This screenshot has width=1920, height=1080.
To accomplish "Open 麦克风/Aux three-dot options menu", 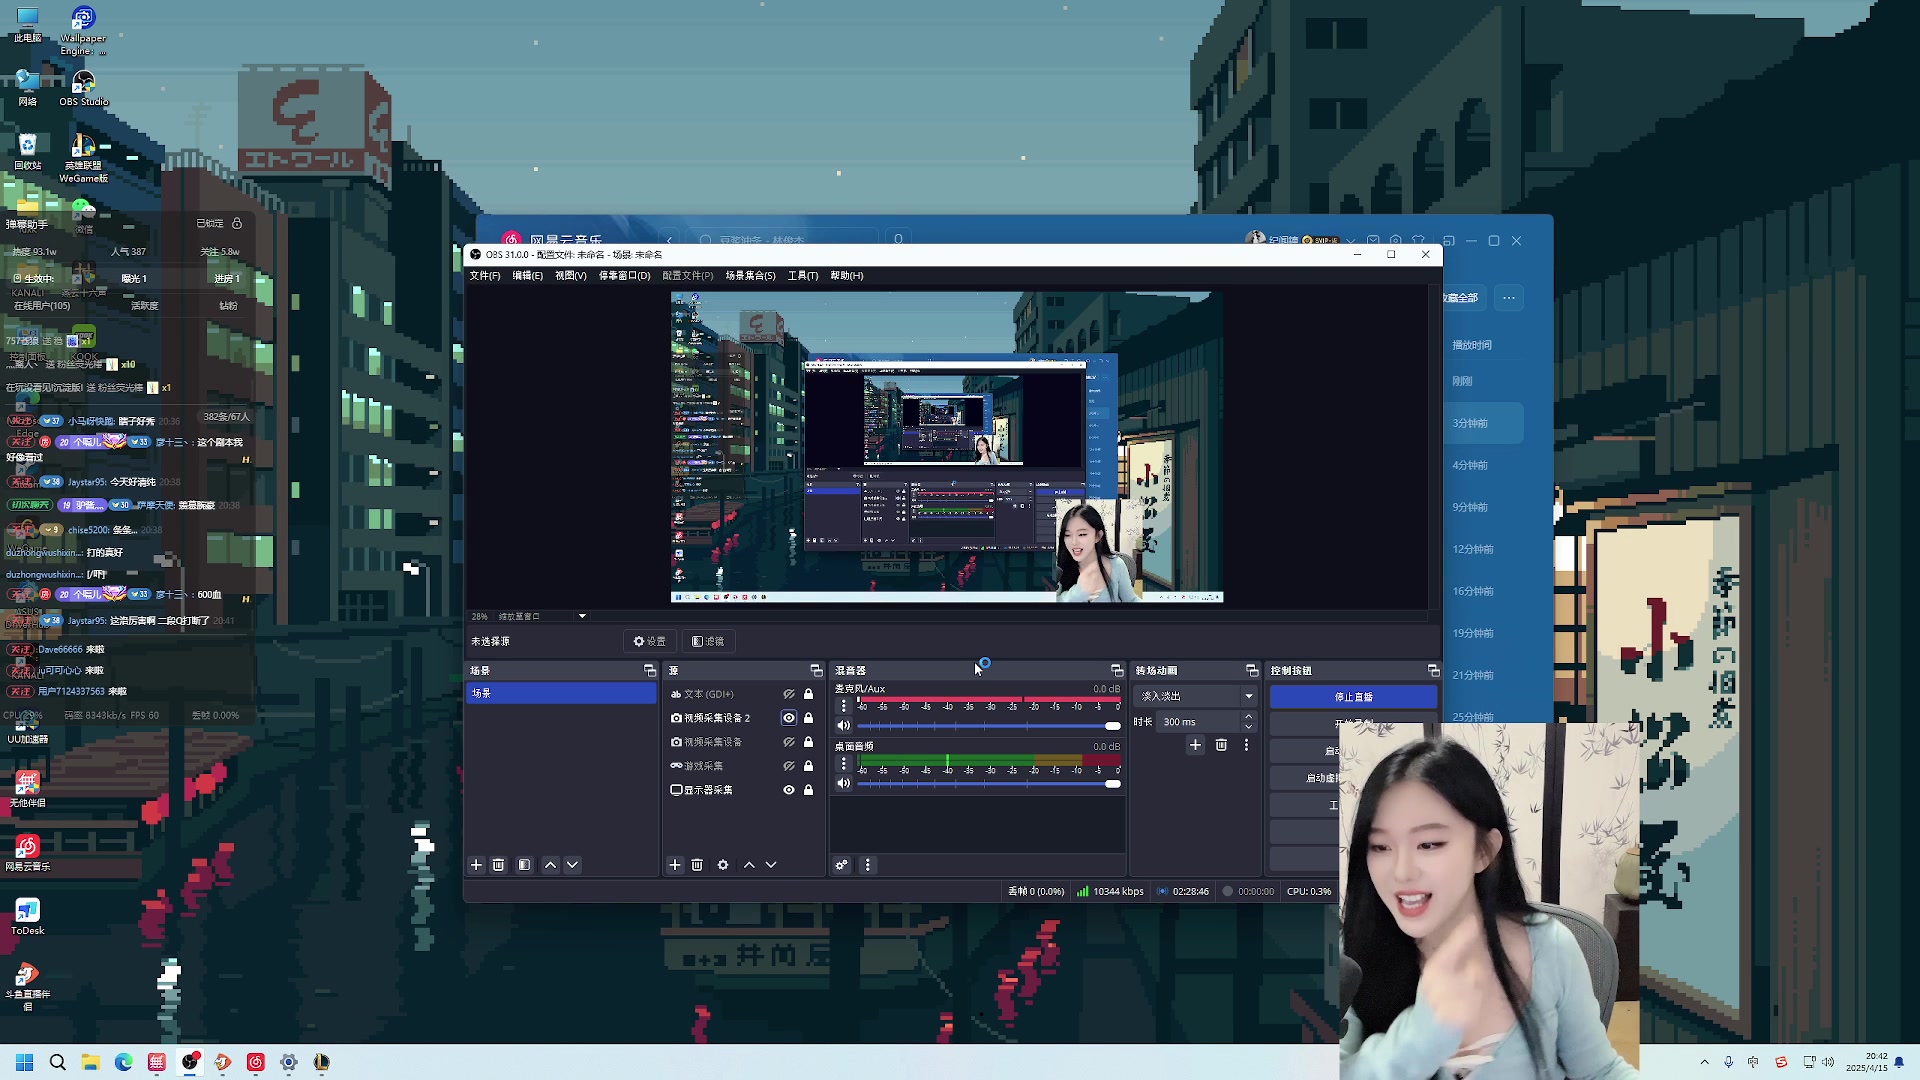I will (x=843, y=706).
